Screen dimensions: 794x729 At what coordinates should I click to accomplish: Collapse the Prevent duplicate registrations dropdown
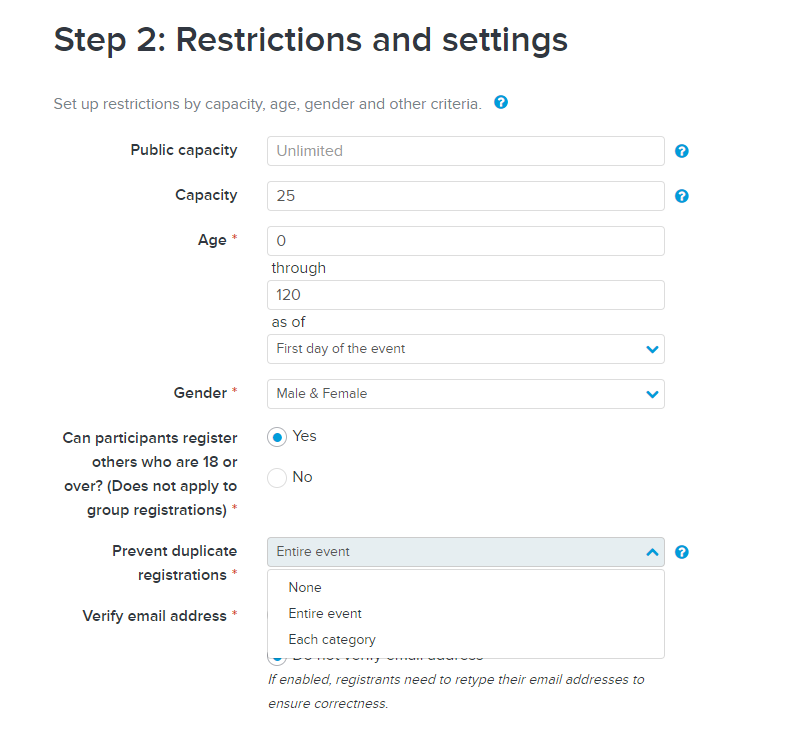[465, 552]
